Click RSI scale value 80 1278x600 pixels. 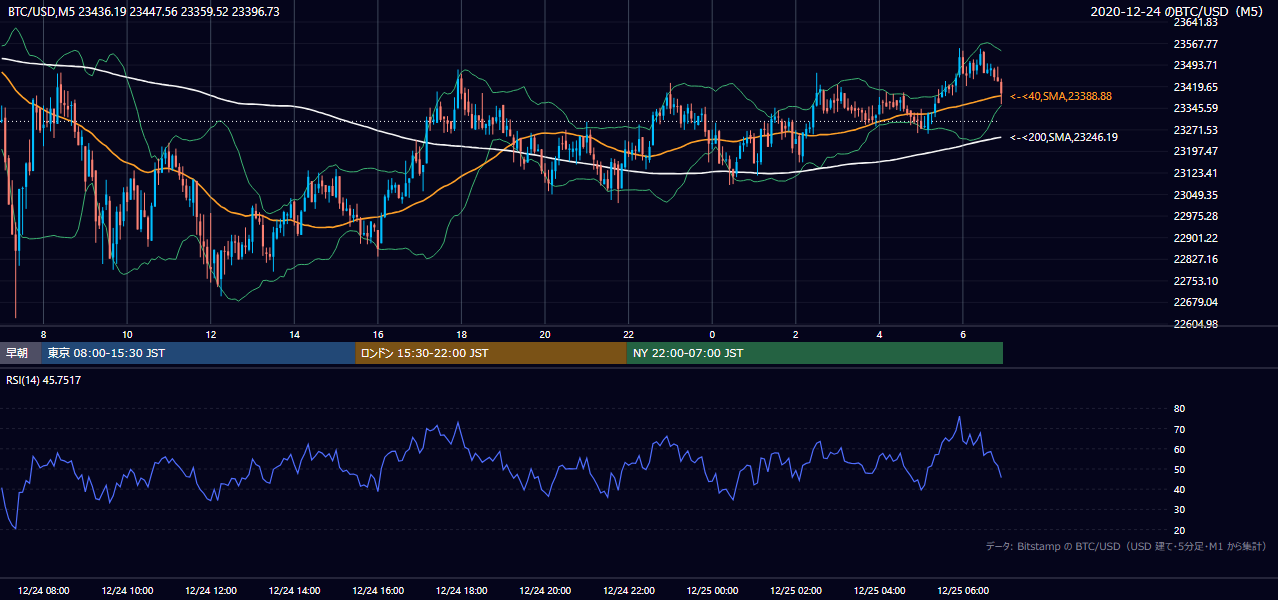1179,409
